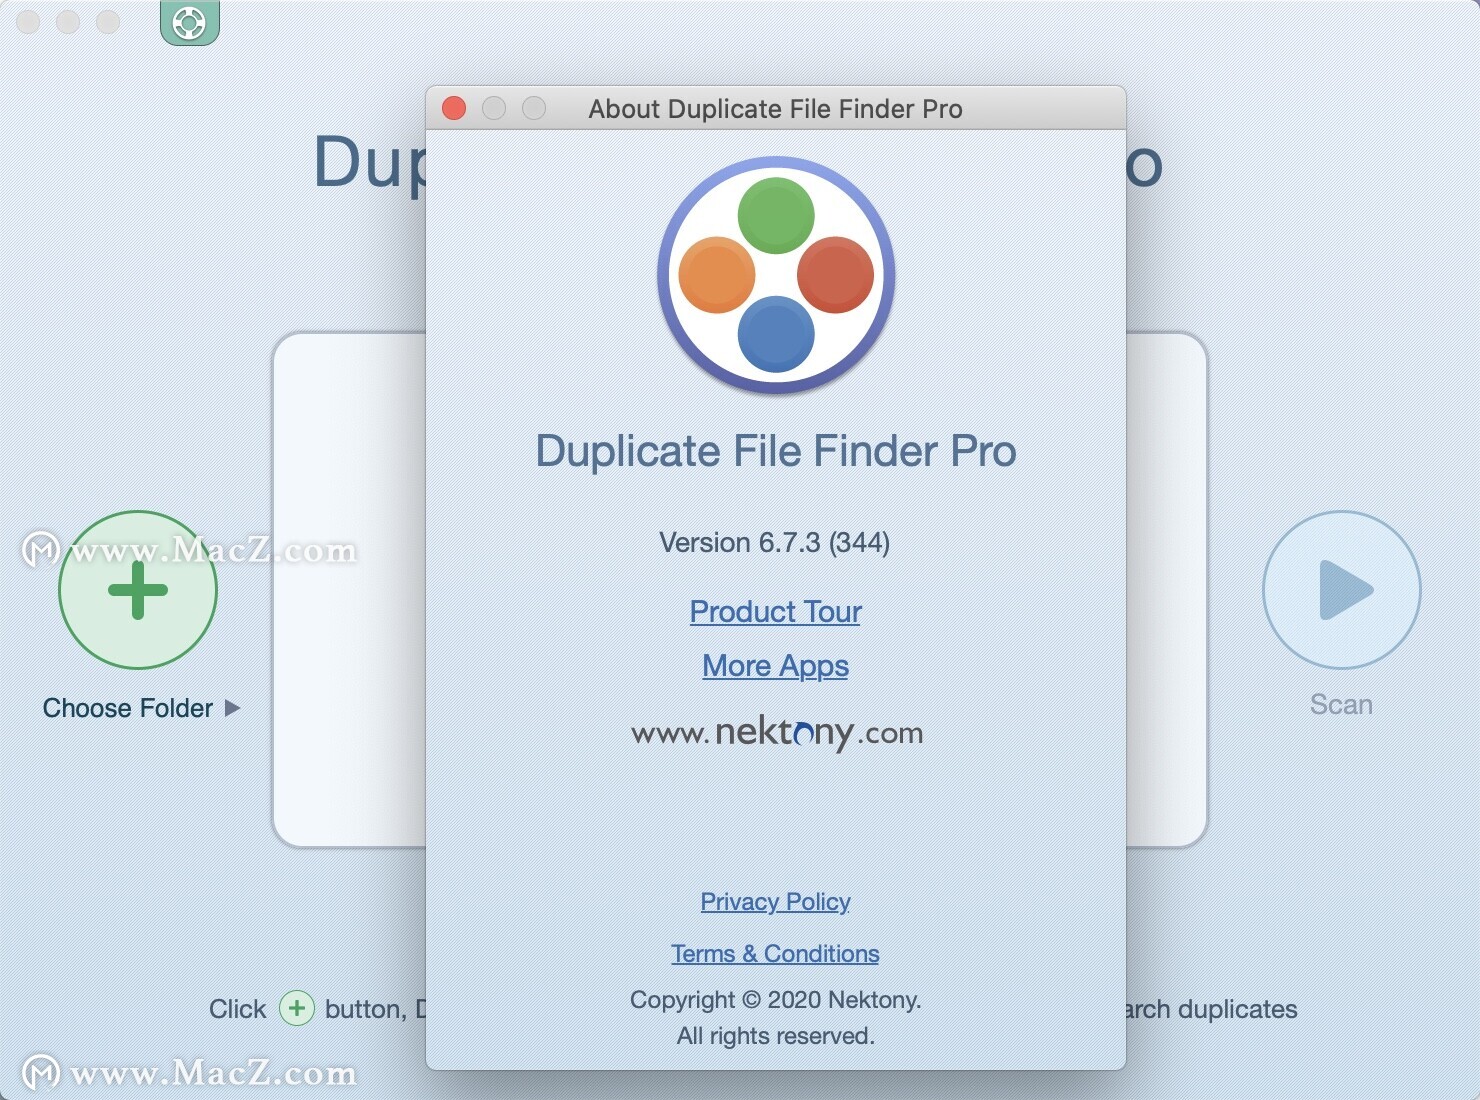1480x1100 pixels.
Task: Click the About Duplicate File Finder Pro title bar
Action: (775, 108)
